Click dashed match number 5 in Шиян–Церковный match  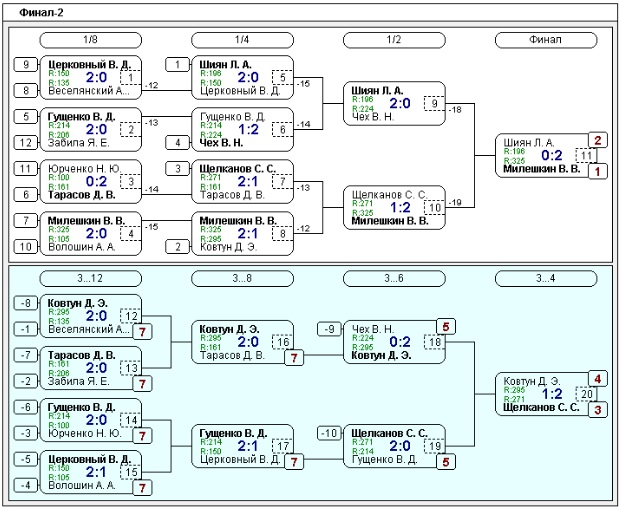tap(282, 78)
